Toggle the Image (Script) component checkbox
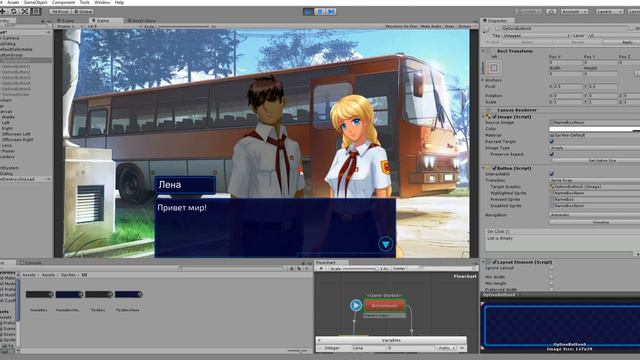 click(x=495, y=117)
